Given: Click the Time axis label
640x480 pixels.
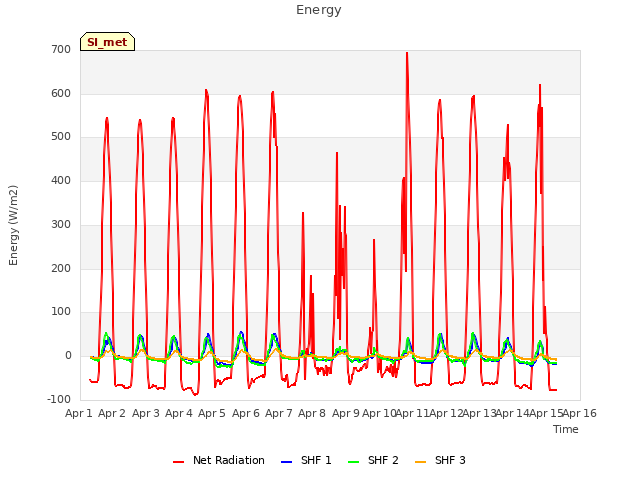Looking at the screenshot, I should click(x=566, y=429).
